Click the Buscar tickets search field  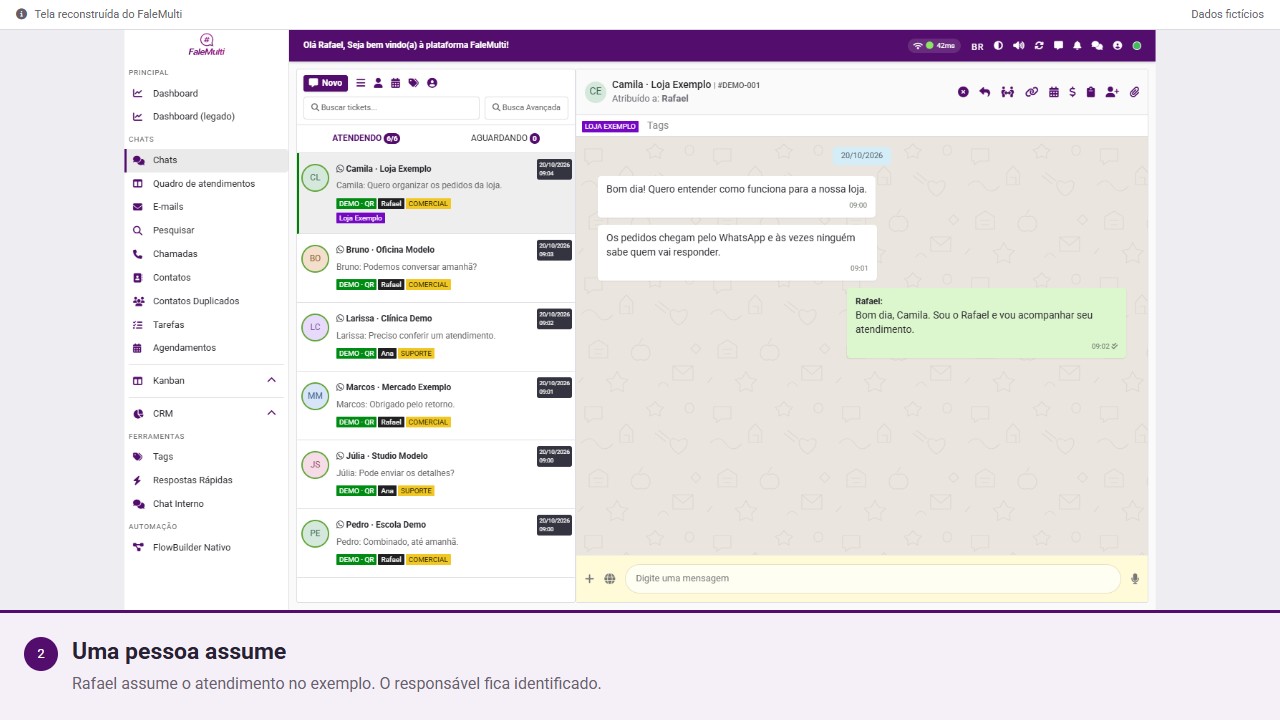tap(391, 107)
